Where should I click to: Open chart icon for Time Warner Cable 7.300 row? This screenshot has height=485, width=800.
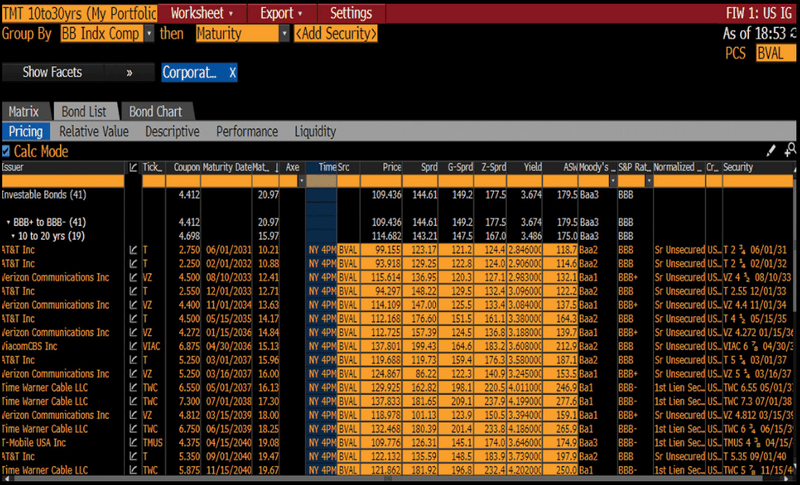point(133,401)
